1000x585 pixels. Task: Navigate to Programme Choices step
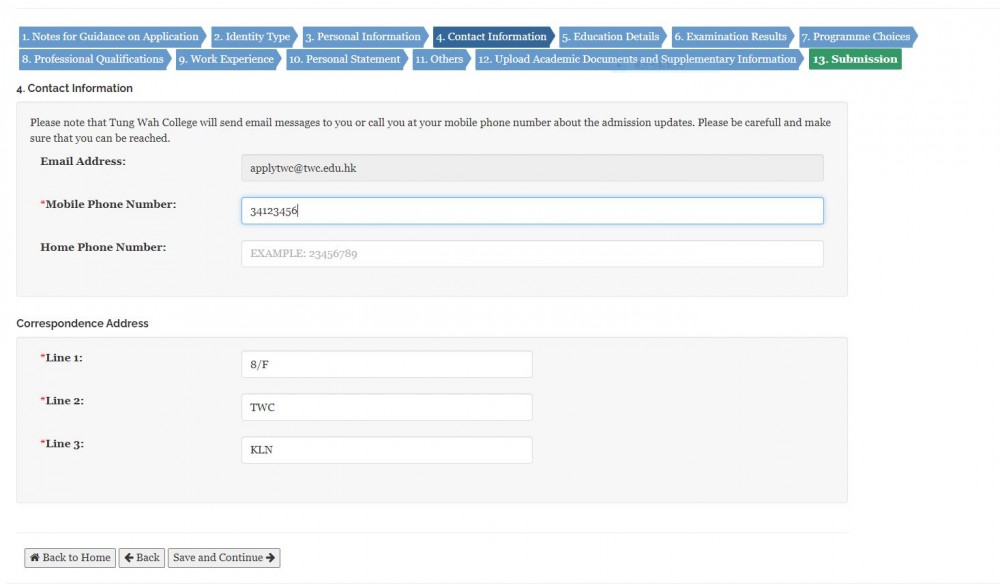pyautogui.click(x=856, y=37)
